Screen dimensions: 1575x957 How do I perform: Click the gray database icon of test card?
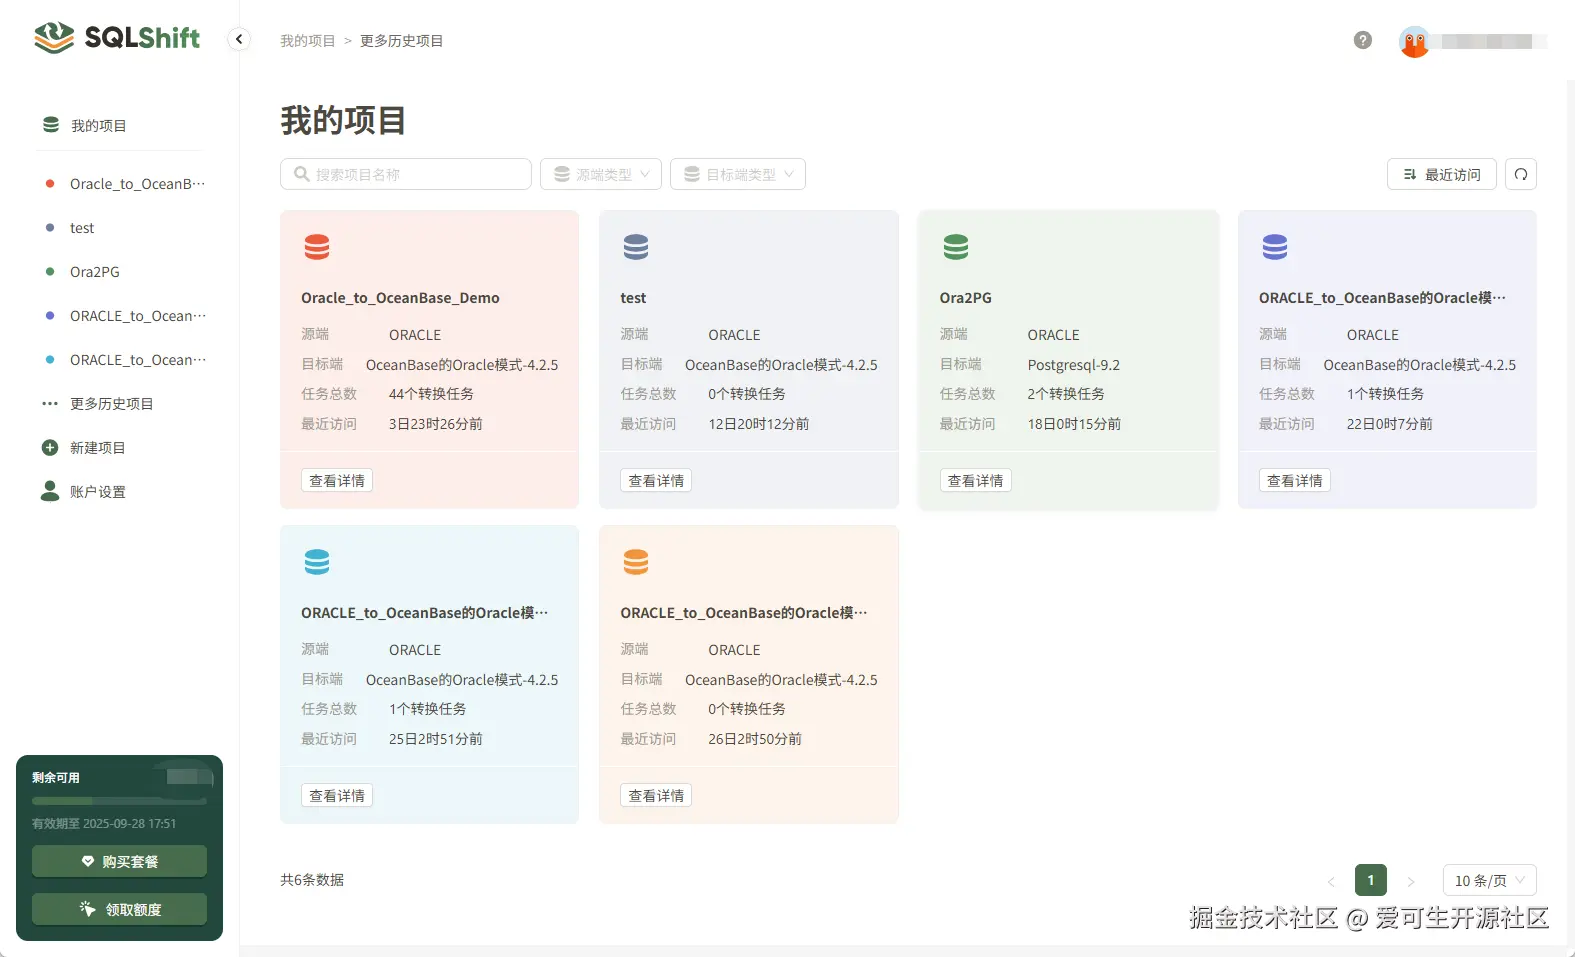click(636, 247)
